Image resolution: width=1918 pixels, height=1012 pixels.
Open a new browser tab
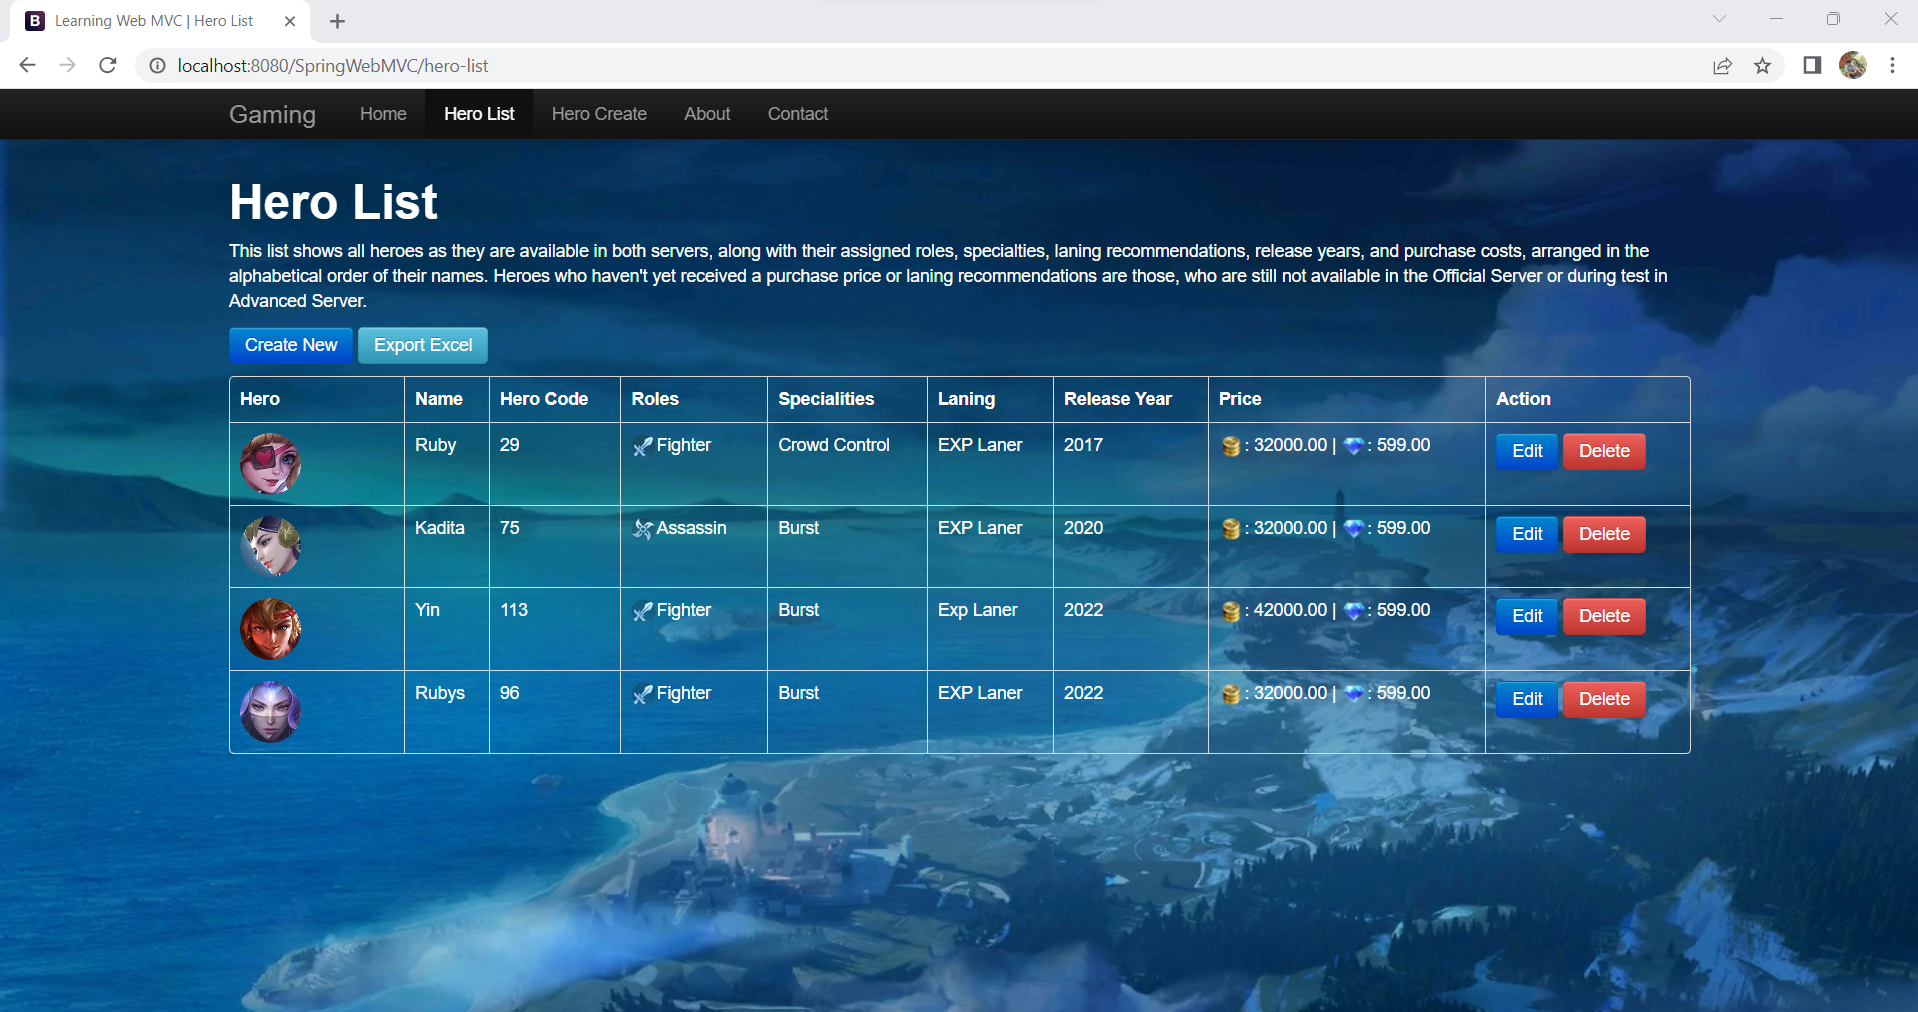coord(337,21)
